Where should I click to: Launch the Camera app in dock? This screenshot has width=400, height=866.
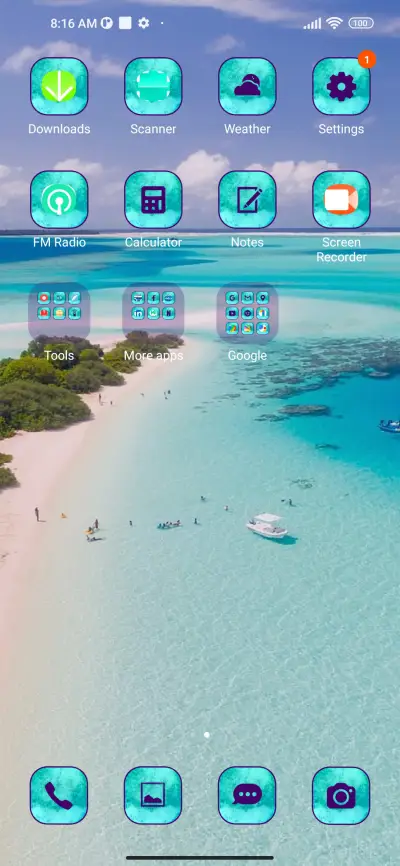coord(341,795)
